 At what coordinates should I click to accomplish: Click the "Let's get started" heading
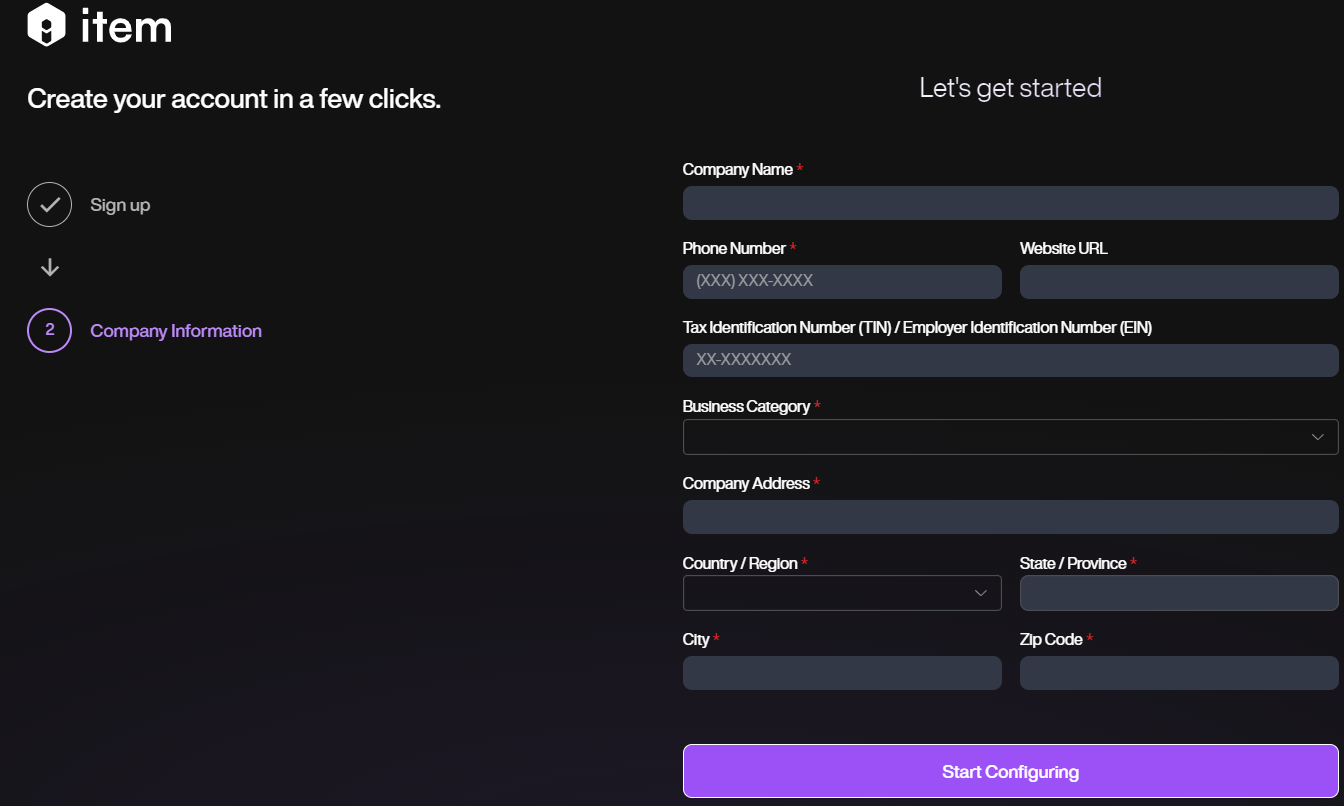pyautogui.click(x=1010, y=88)
